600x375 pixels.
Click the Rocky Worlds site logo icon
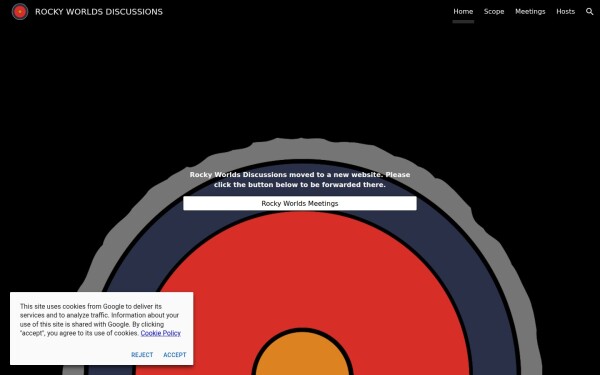click(20, 11)
